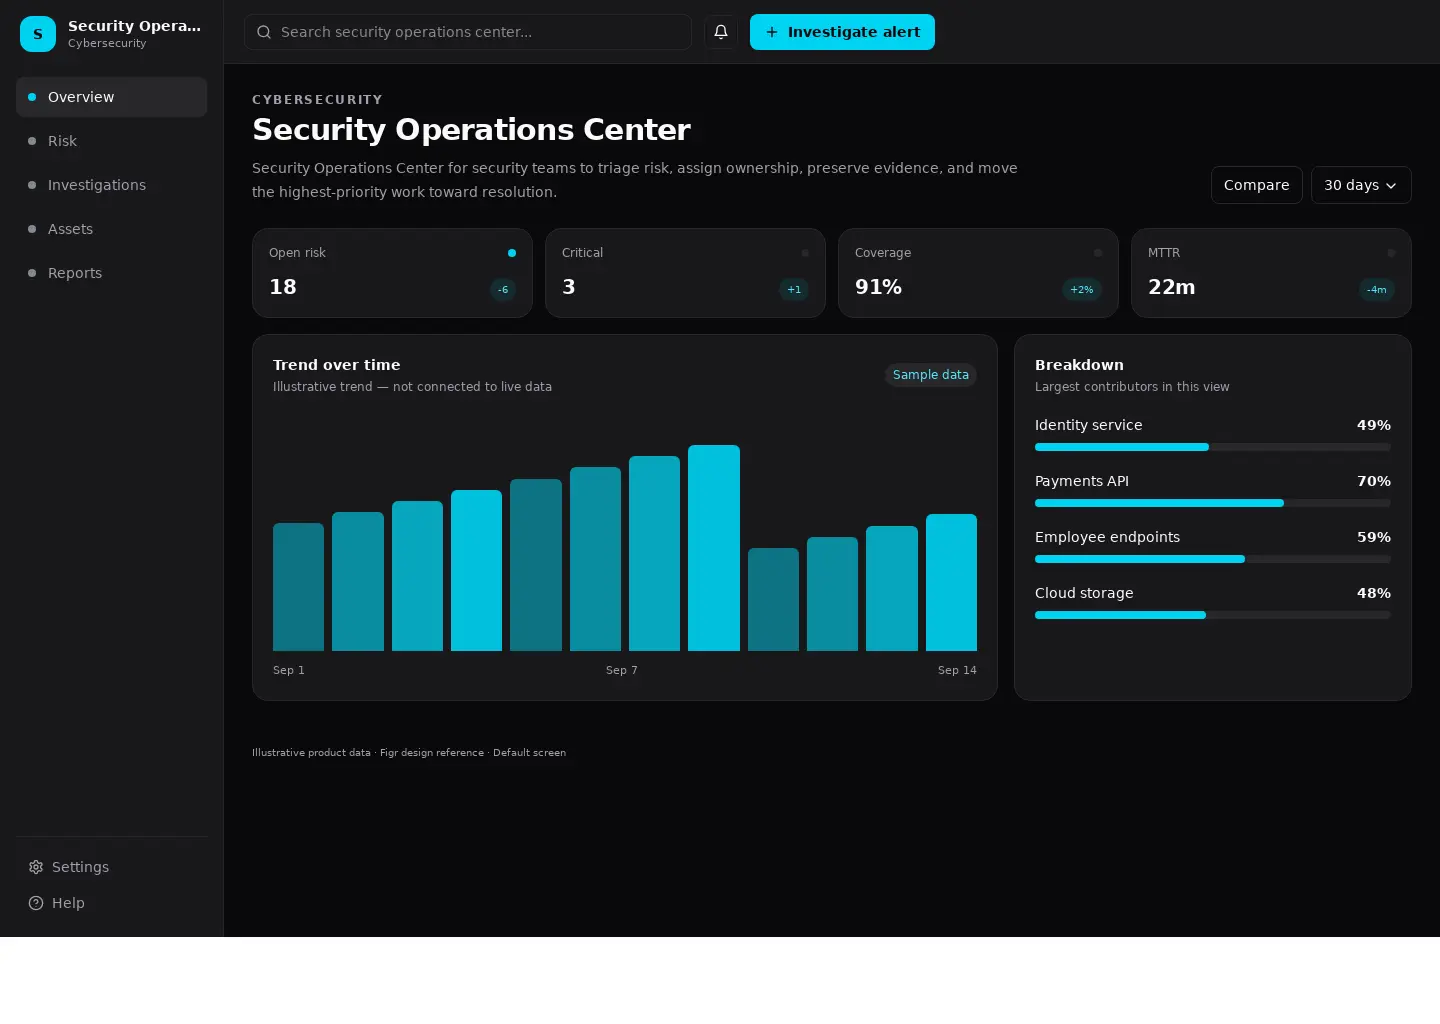This screenshot has width=1440, height=1024.
Task: Click the Employee endpoints 59% value
Action: coord(1374,537)
